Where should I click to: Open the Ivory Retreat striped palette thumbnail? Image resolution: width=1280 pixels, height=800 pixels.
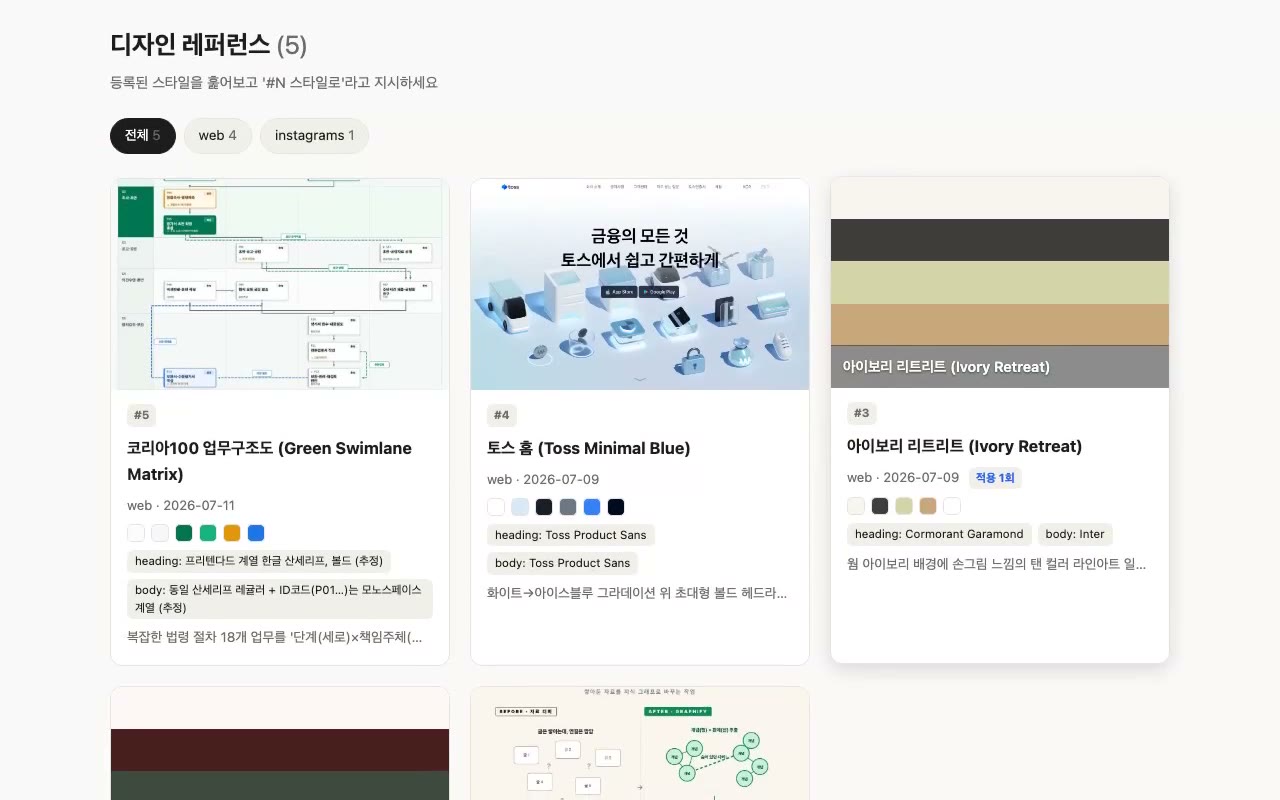click(x=1000, y=282)
